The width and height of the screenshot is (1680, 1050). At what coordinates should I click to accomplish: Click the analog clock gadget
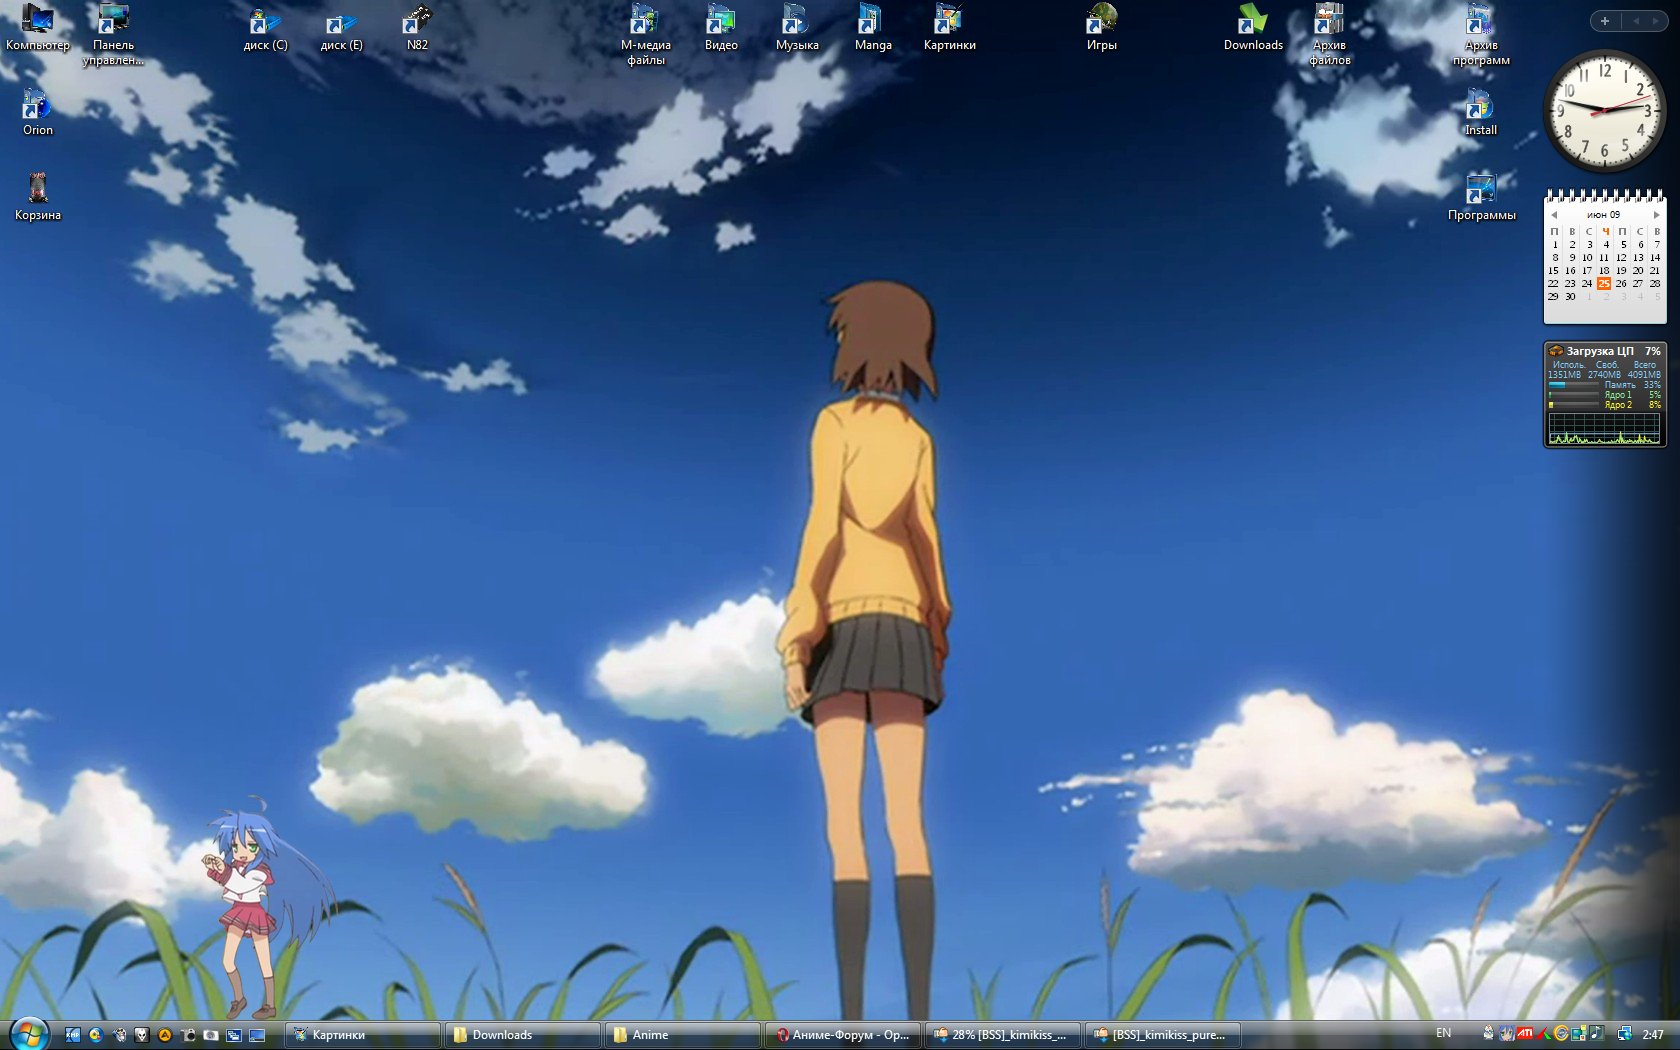point(1604,112)
